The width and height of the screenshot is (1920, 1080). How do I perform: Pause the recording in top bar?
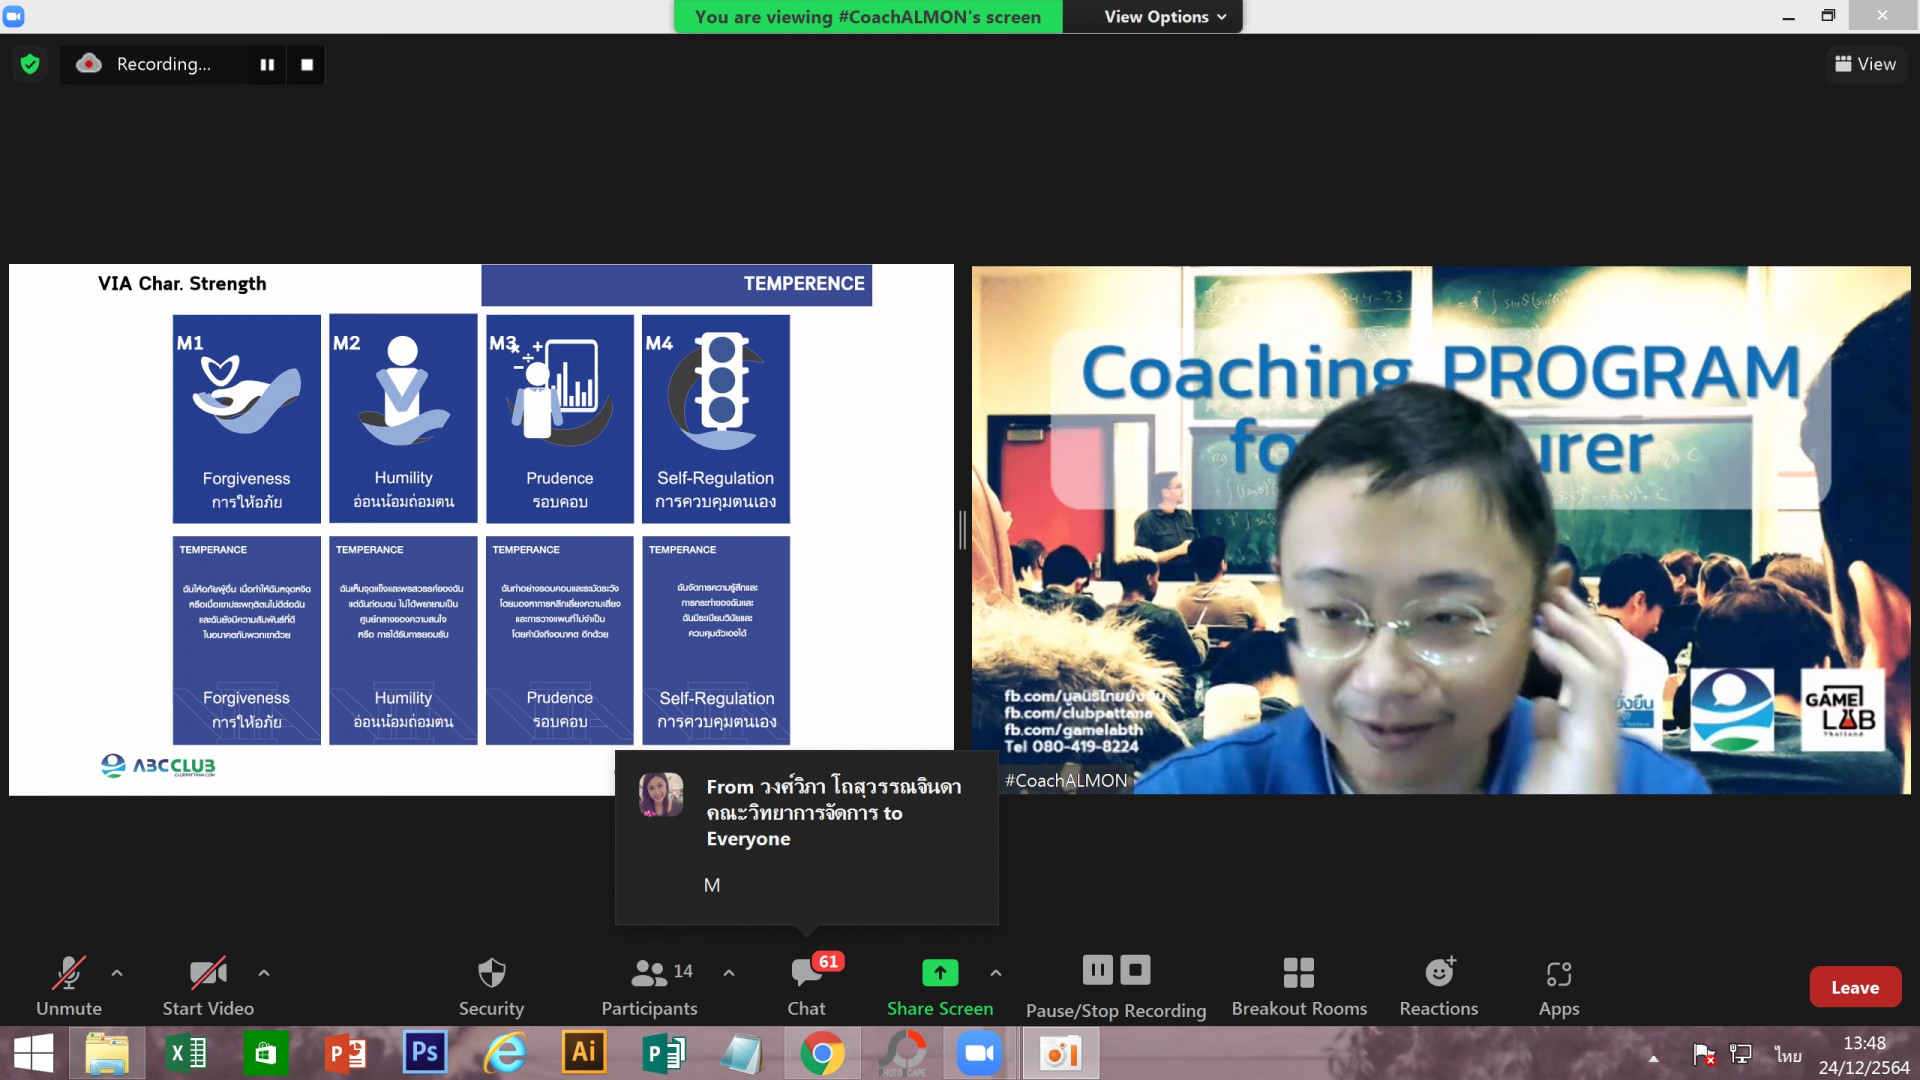(x=267, y=64)
